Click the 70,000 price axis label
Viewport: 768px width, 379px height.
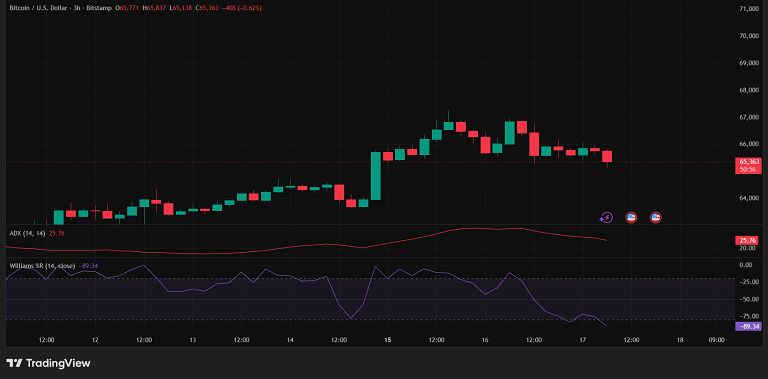point(749,36)
